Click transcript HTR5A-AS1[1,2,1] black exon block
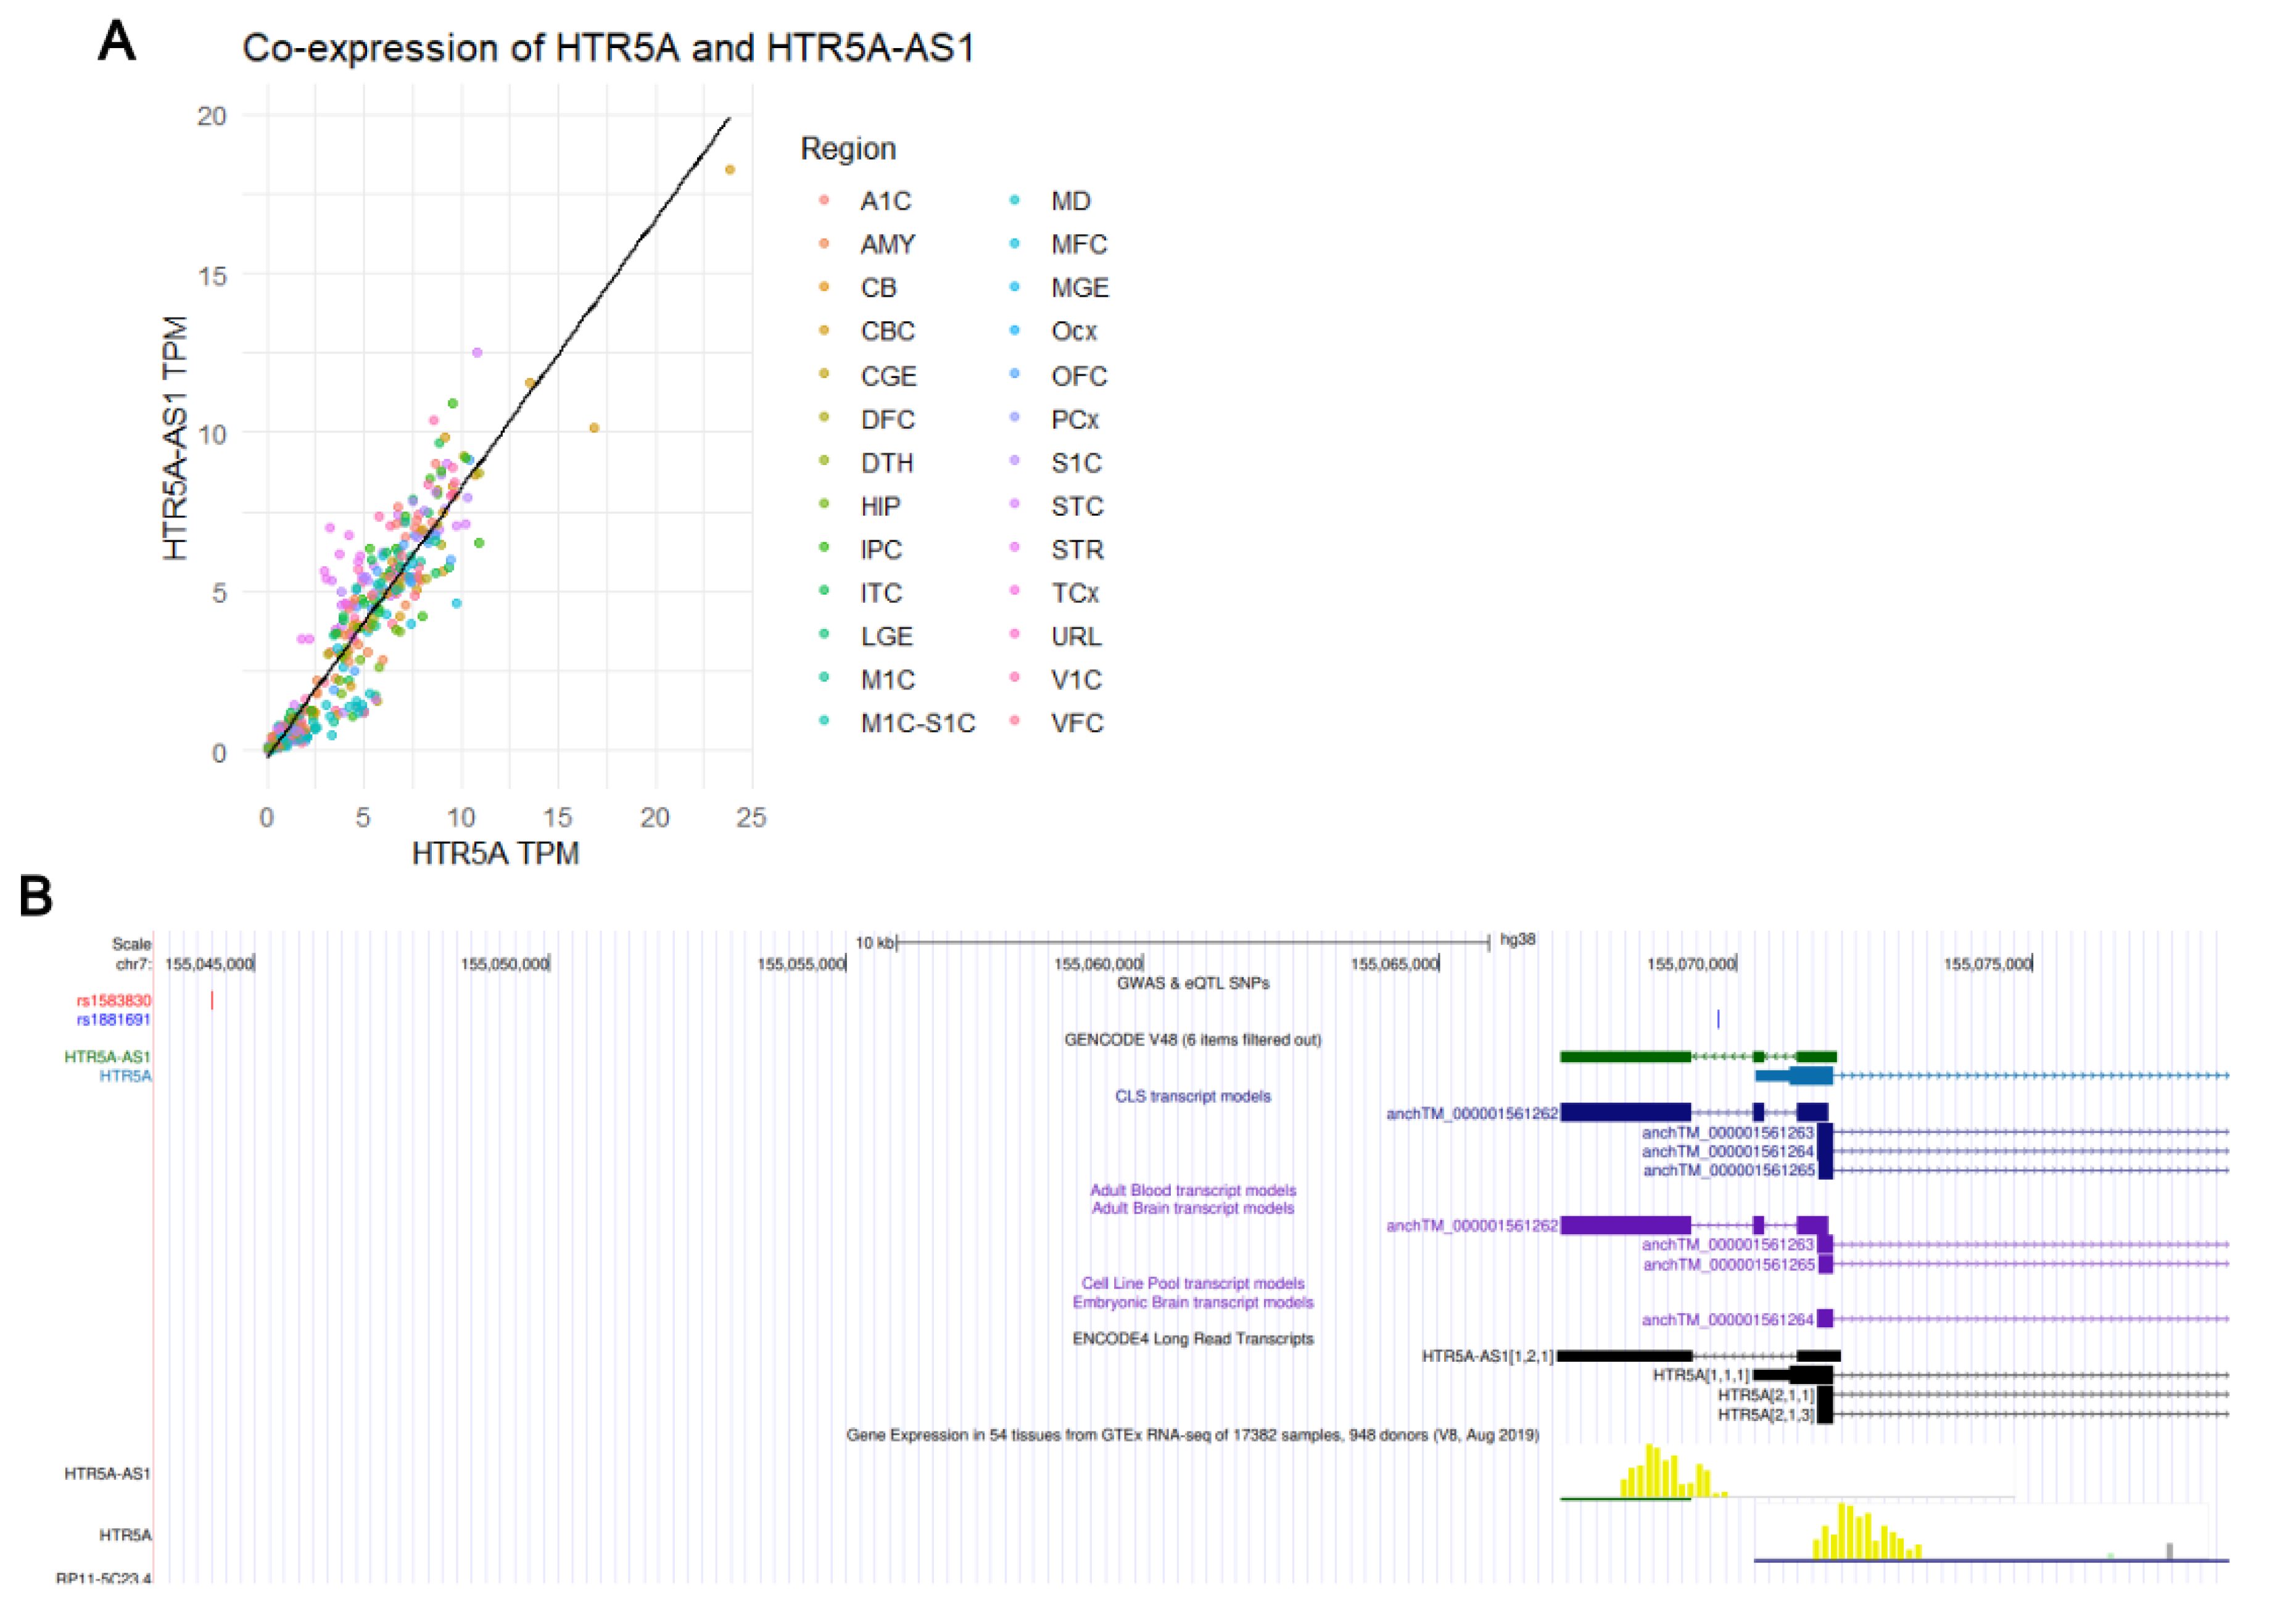 [1624, 1356]
